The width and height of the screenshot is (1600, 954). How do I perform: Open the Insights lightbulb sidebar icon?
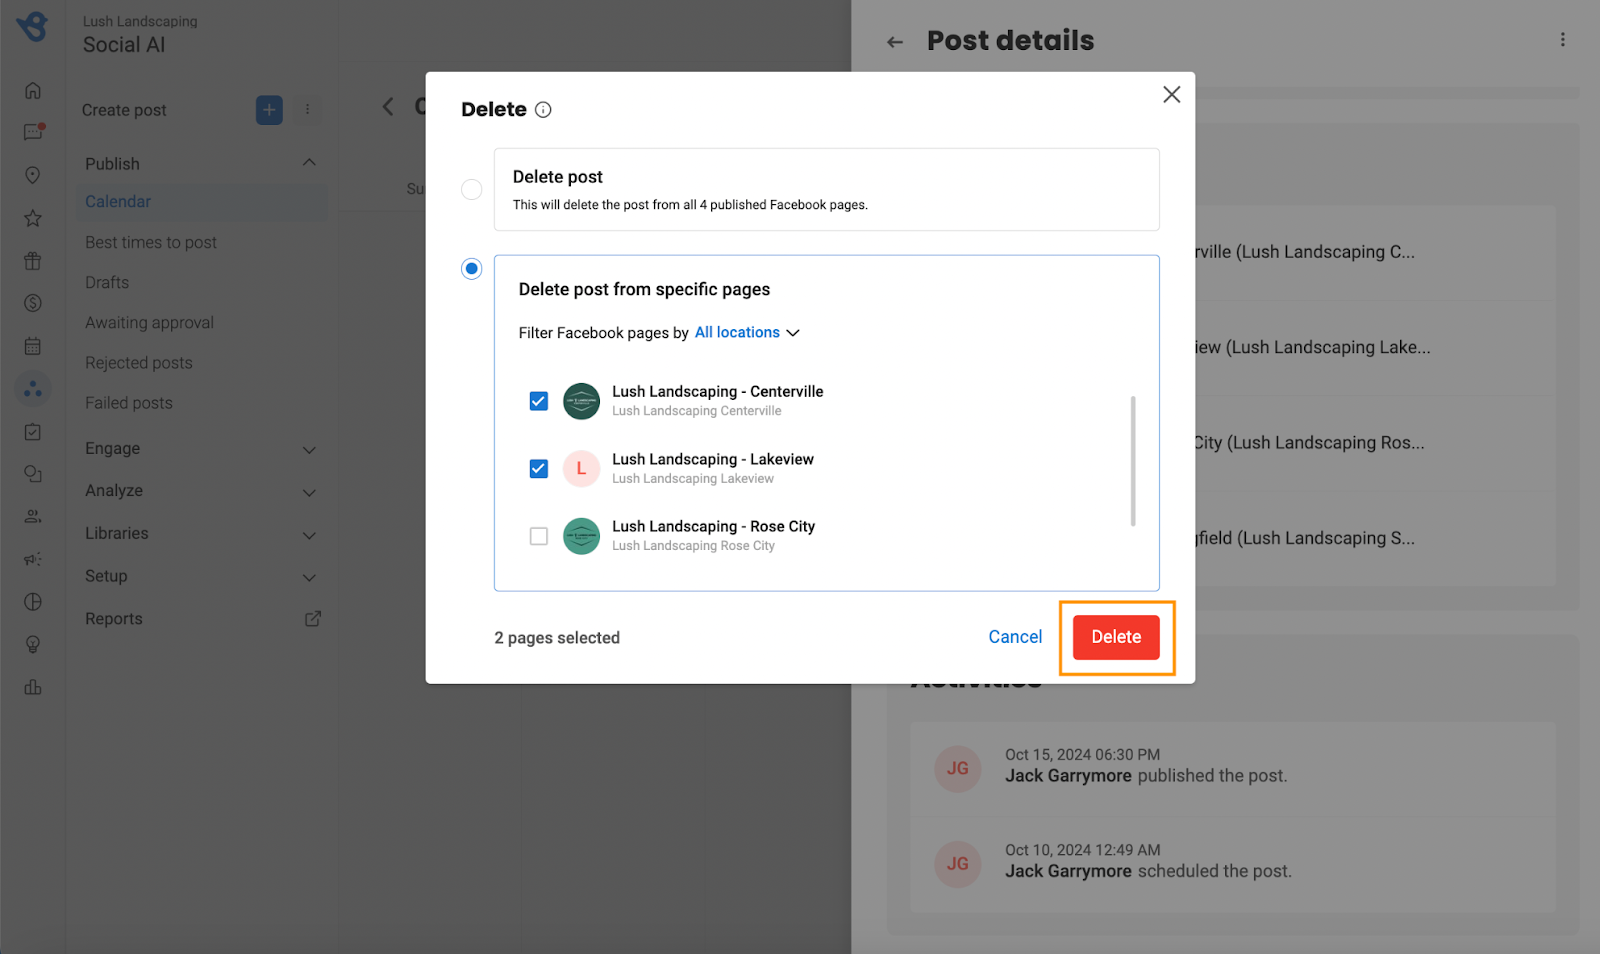coord(33,645)
